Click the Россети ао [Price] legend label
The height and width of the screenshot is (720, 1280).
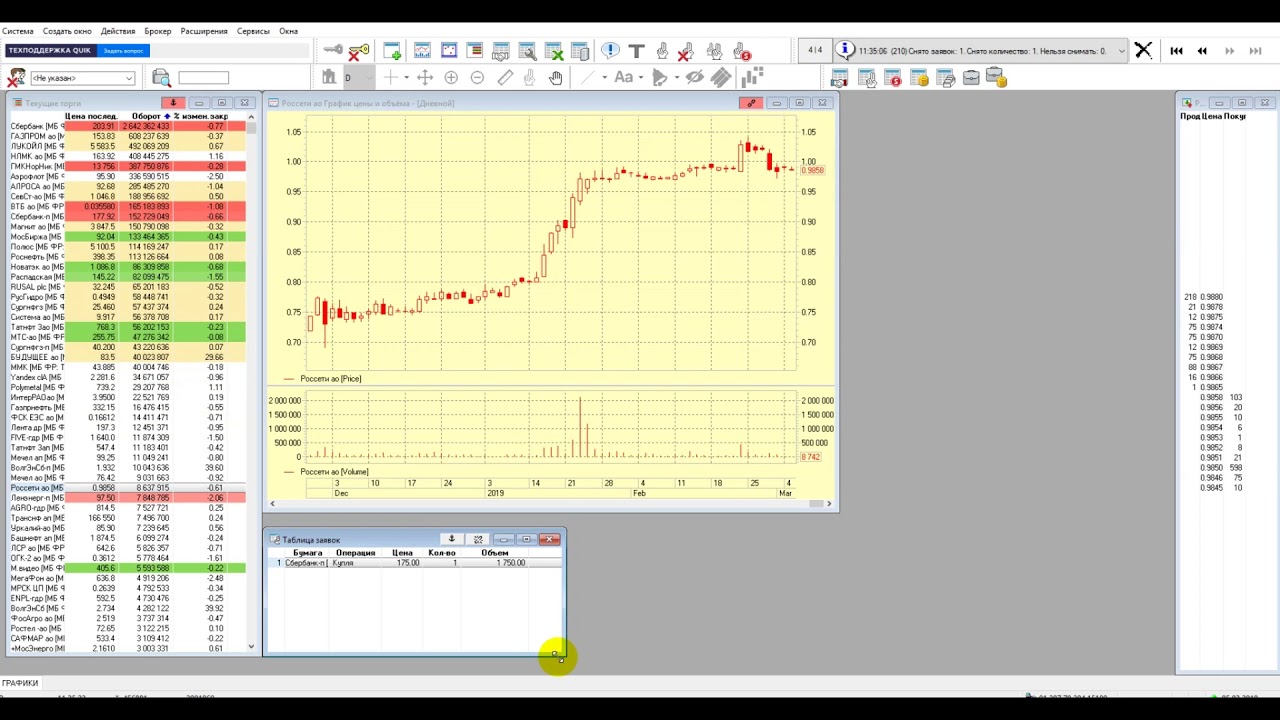331,379
